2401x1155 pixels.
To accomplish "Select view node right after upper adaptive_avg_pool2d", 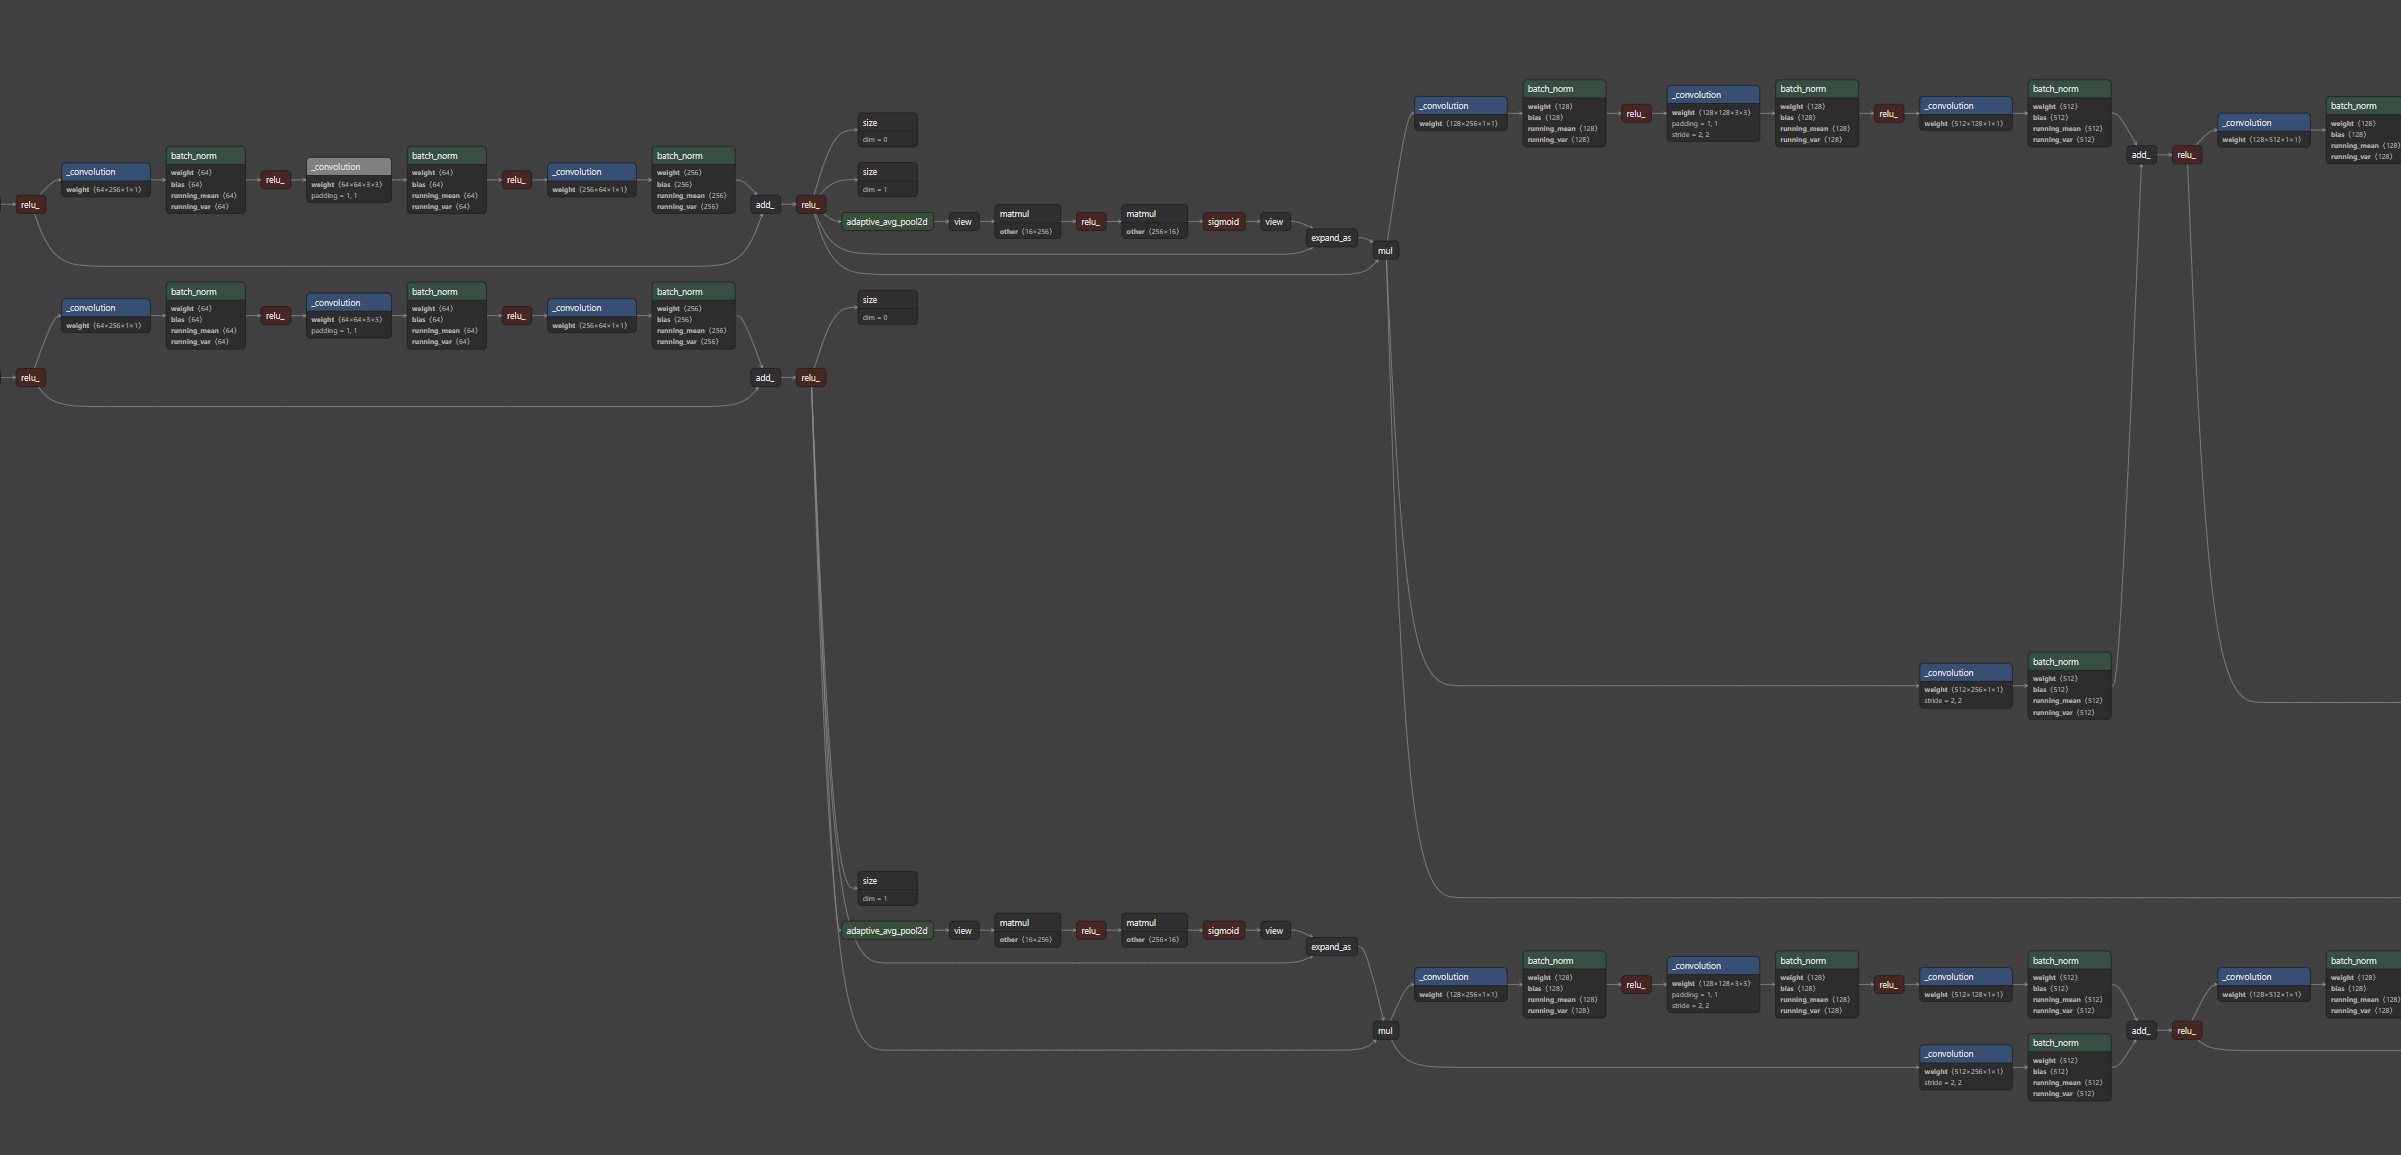I will click(962, 222).
